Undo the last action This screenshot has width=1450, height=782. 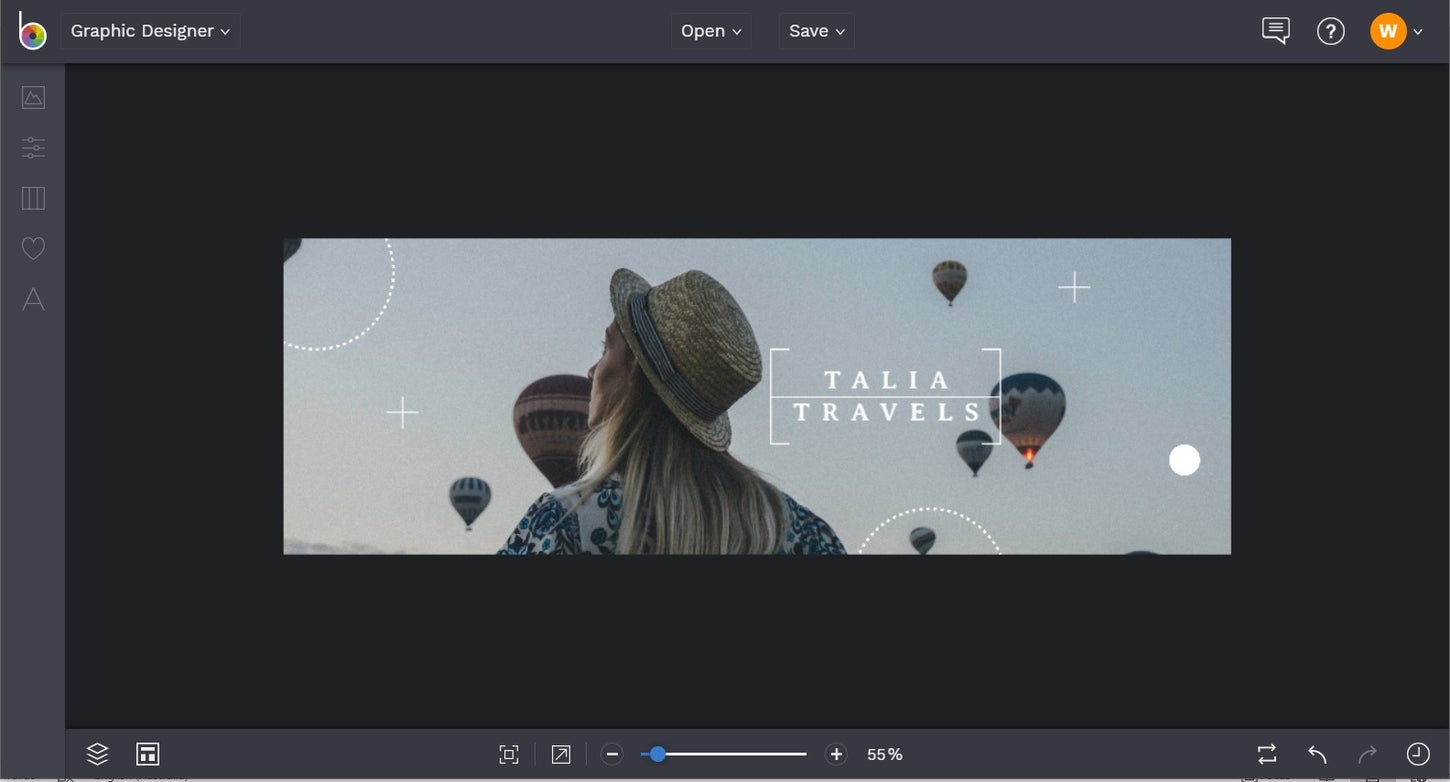click(x=1315, y=754)
